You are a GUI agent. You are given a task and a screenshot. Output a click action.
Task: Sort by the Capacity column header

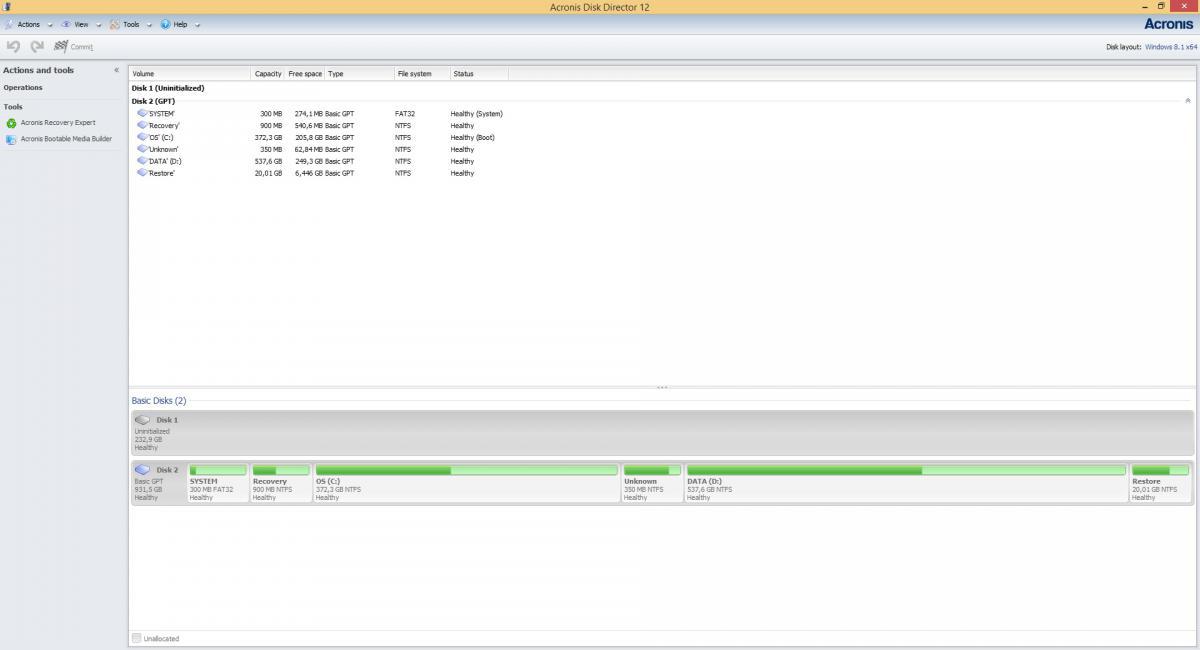268,73
